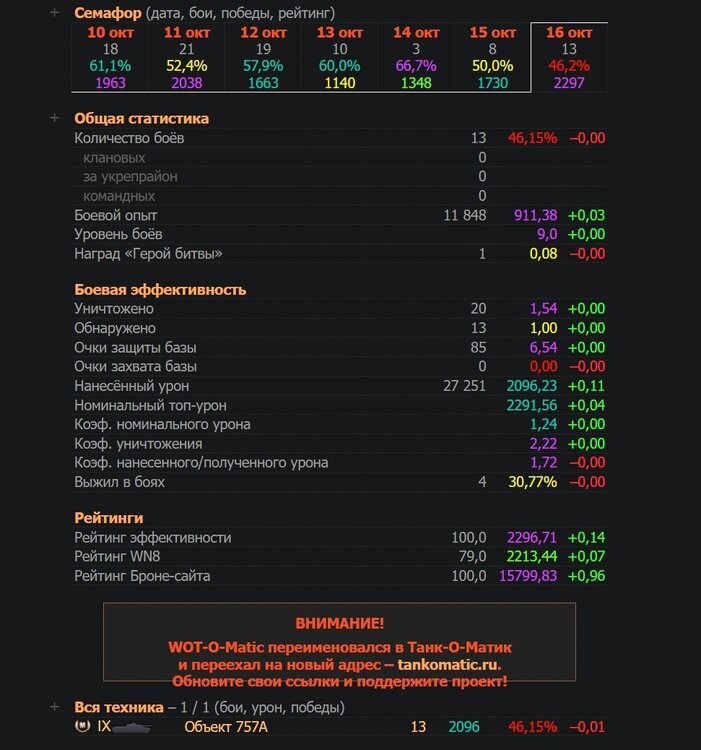Click the Уровень боёв row label

point(118,234)
